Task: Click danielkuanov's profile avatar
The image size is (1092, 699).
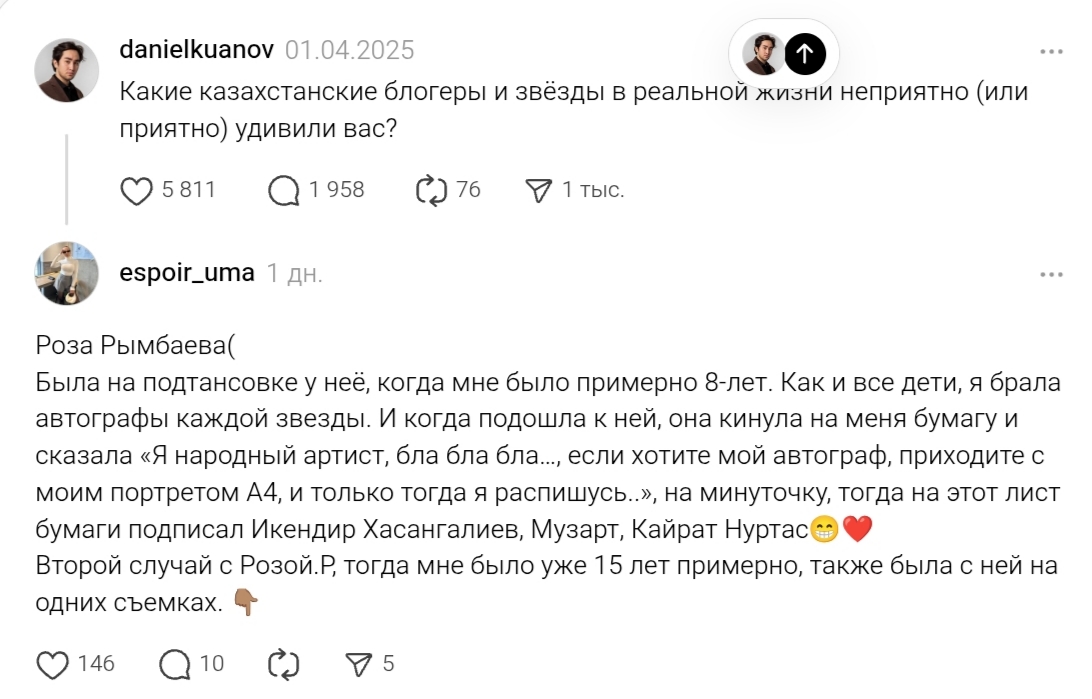Action: 67,71
